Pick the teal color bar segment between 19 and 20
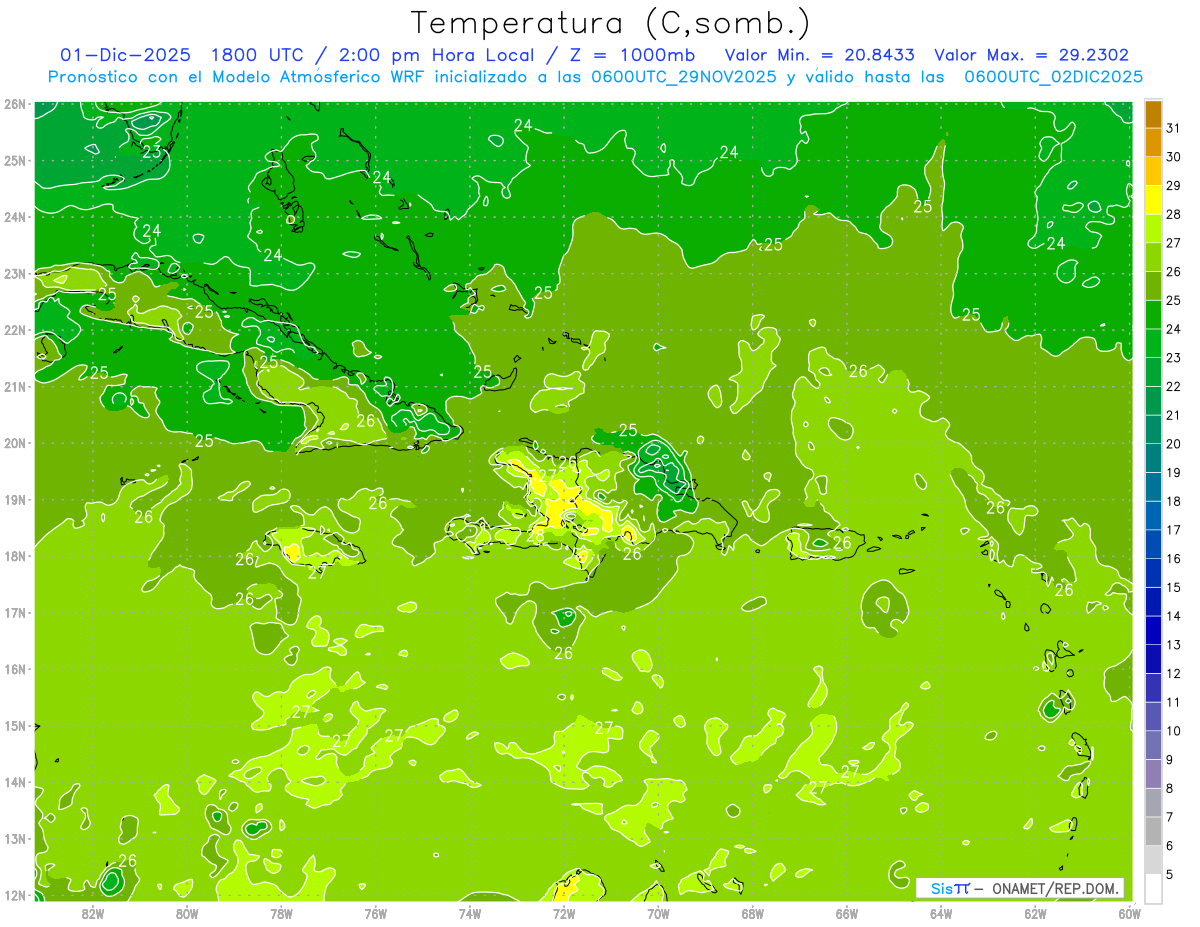 click(1153, 458)
